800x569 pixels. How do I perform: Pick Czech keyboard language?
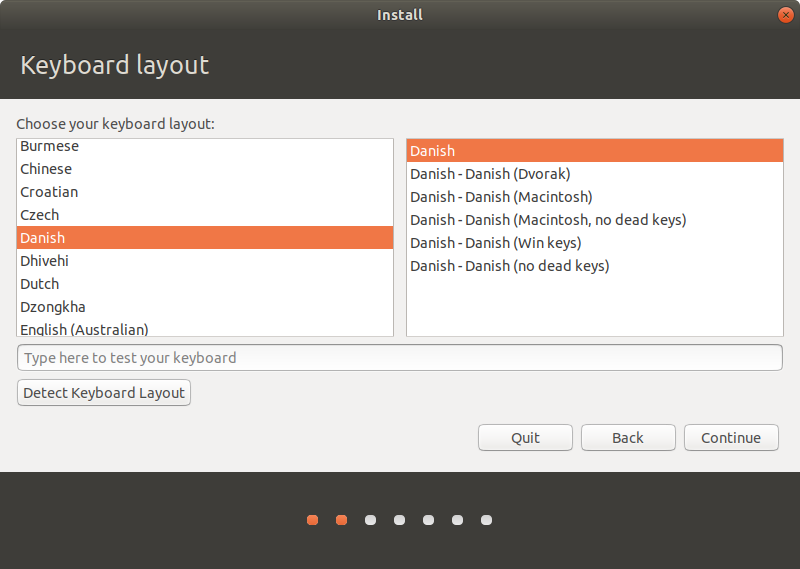point(205,215)
